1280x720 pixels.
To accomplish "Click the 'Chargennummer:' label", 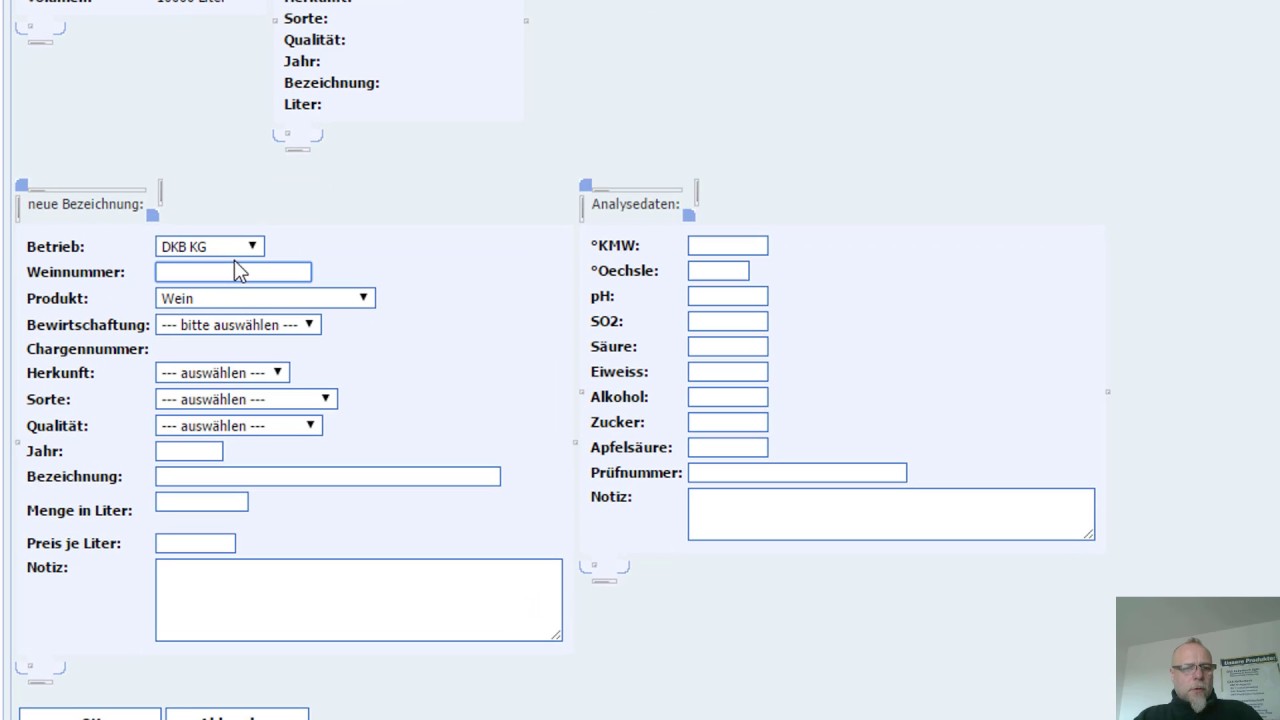I will (88, 349).
